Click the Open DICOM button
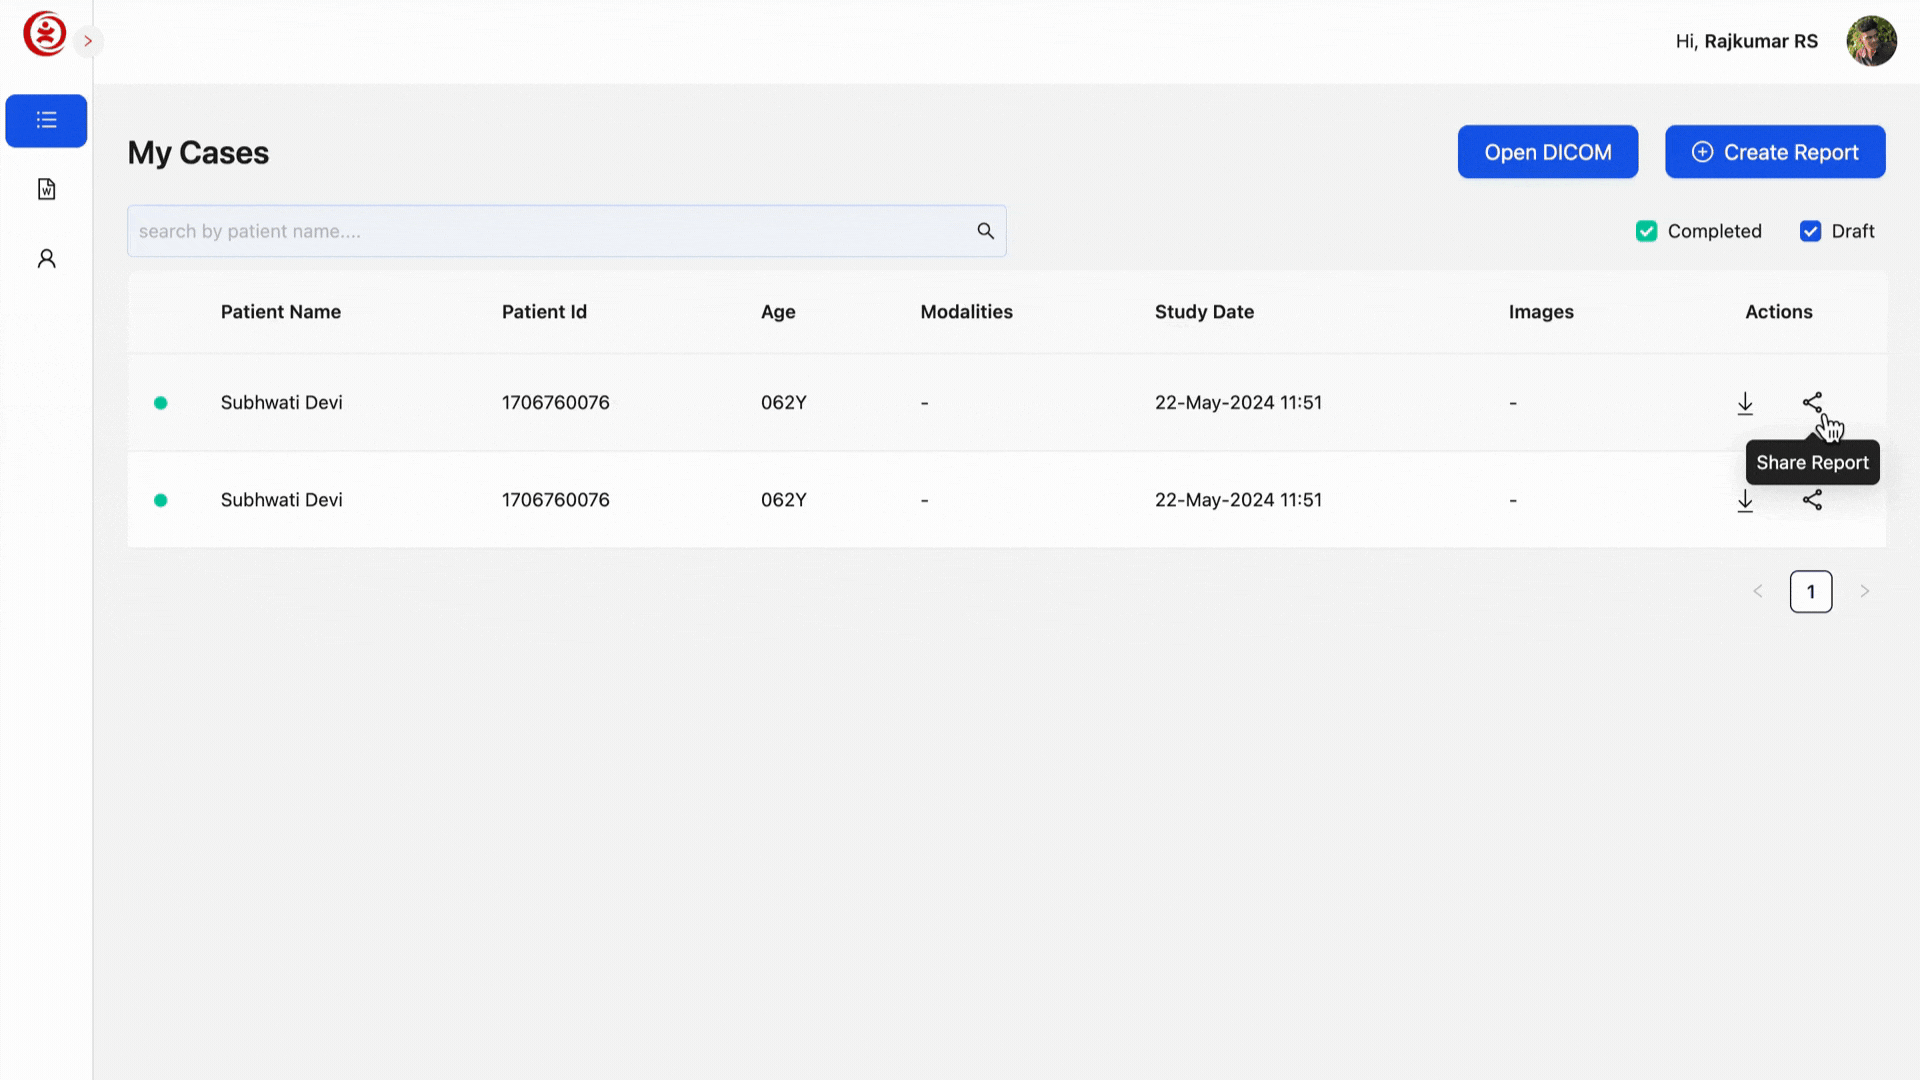 1548,151
